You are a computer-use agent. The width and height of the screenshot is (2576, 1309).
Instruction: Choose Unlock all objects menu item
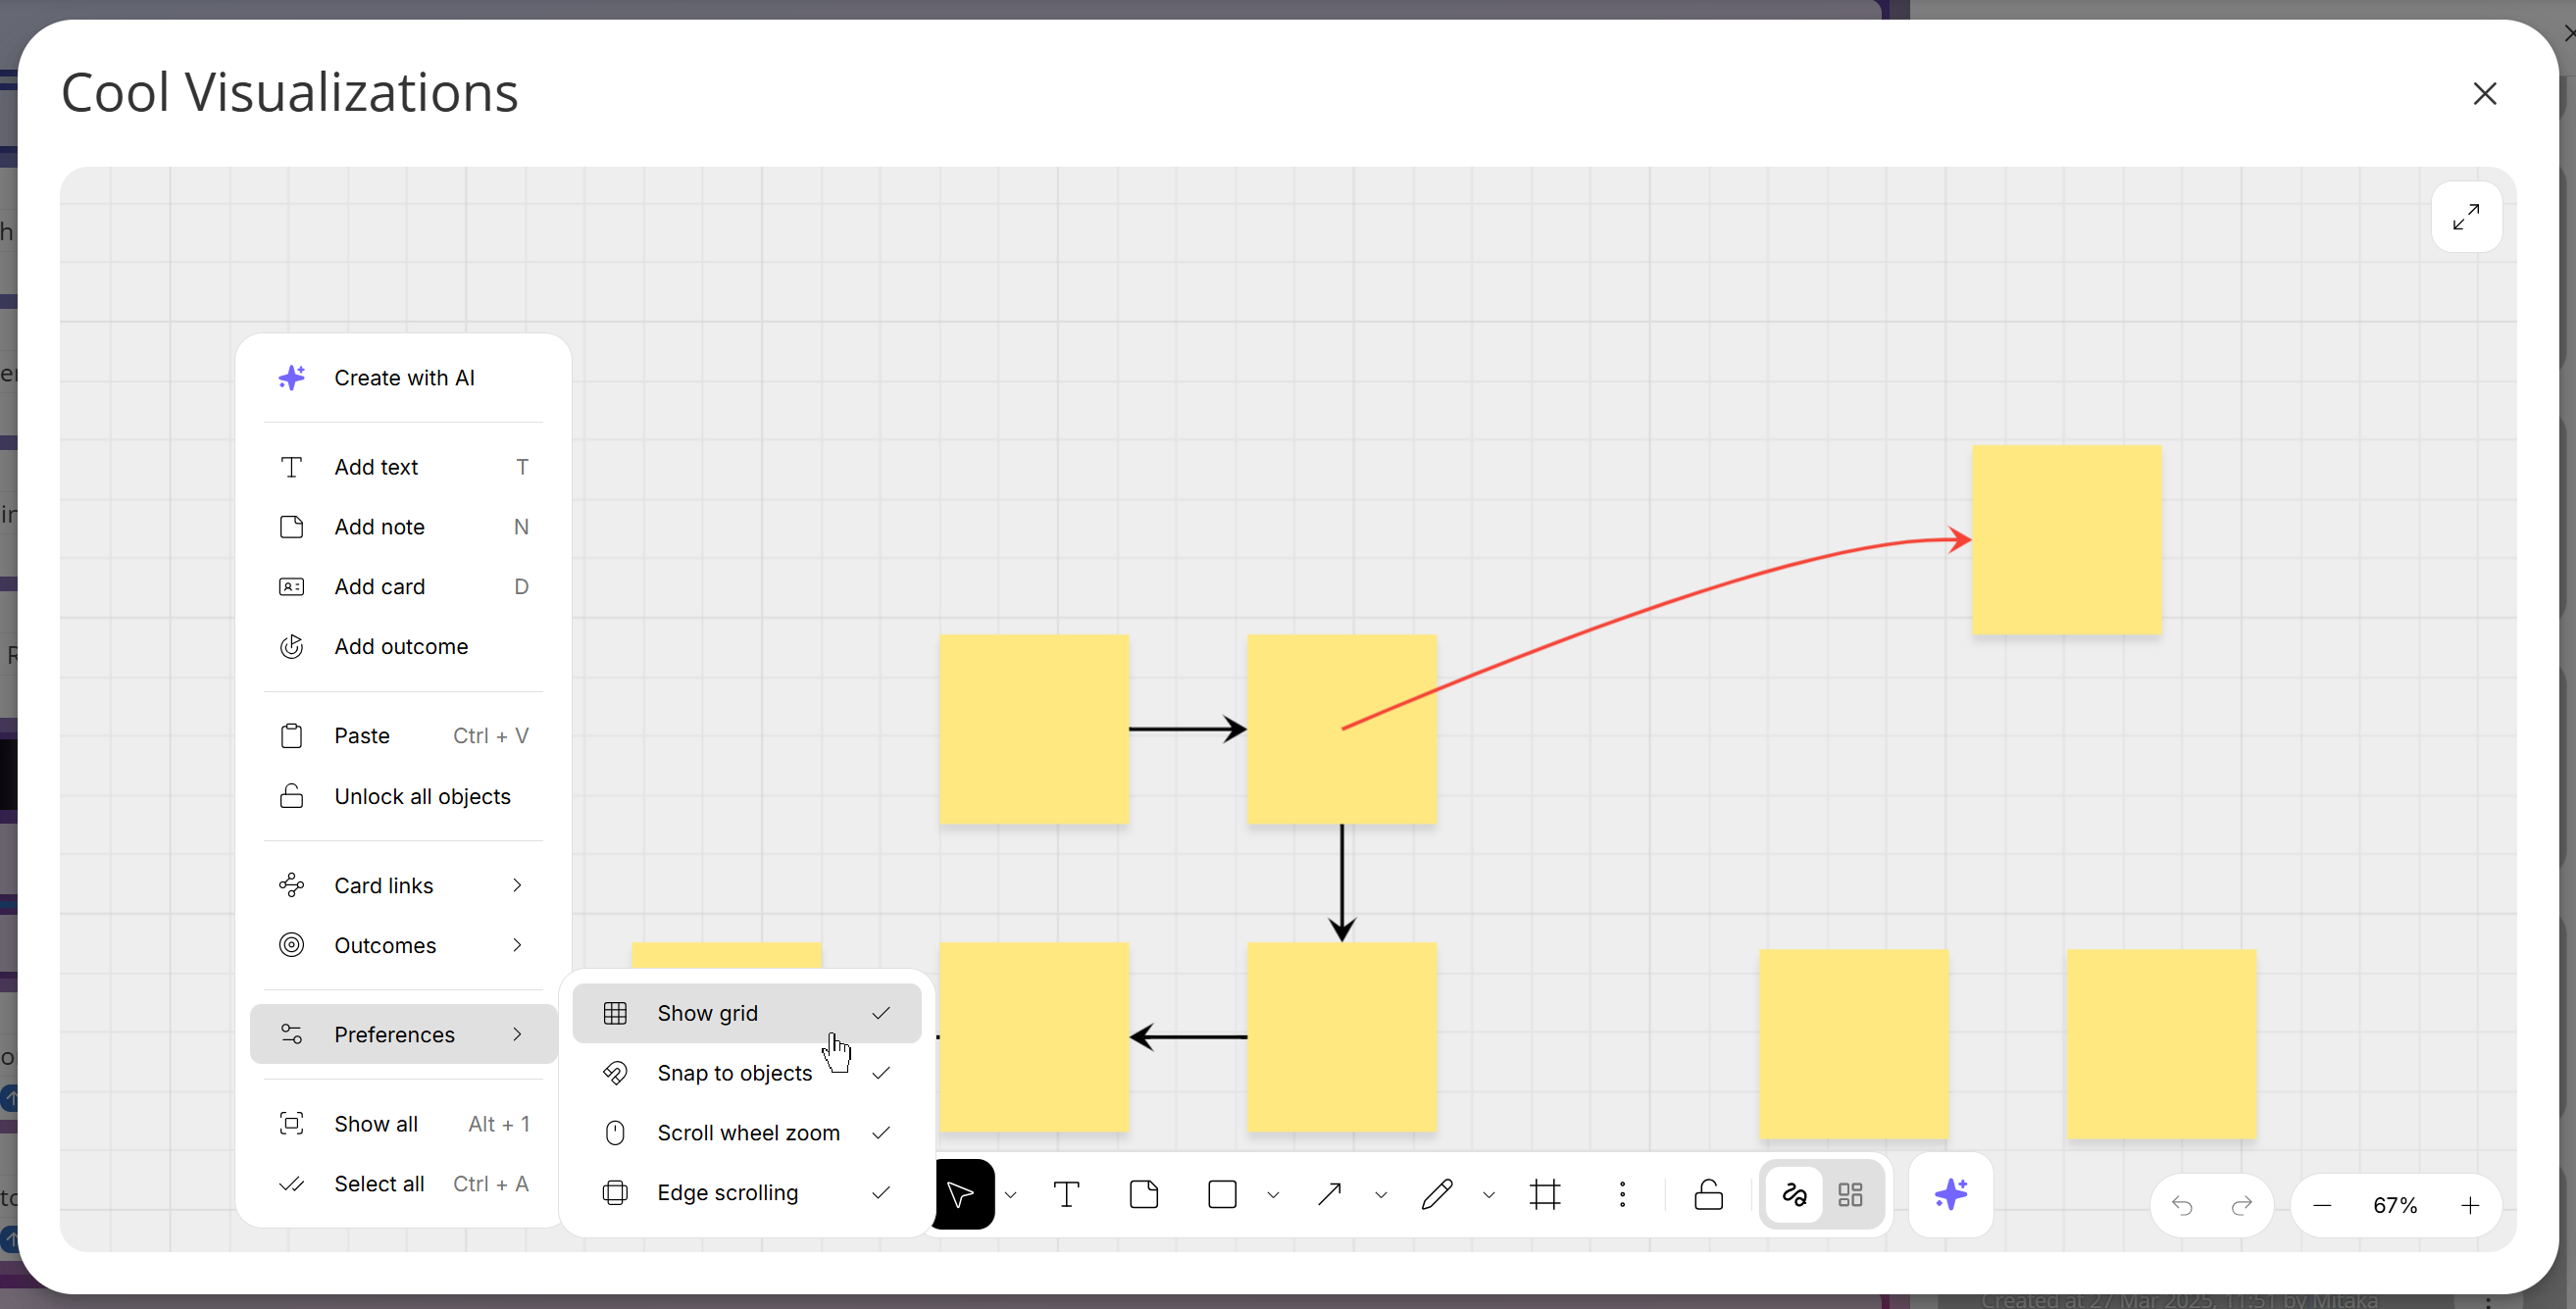[x=422, y=796]
